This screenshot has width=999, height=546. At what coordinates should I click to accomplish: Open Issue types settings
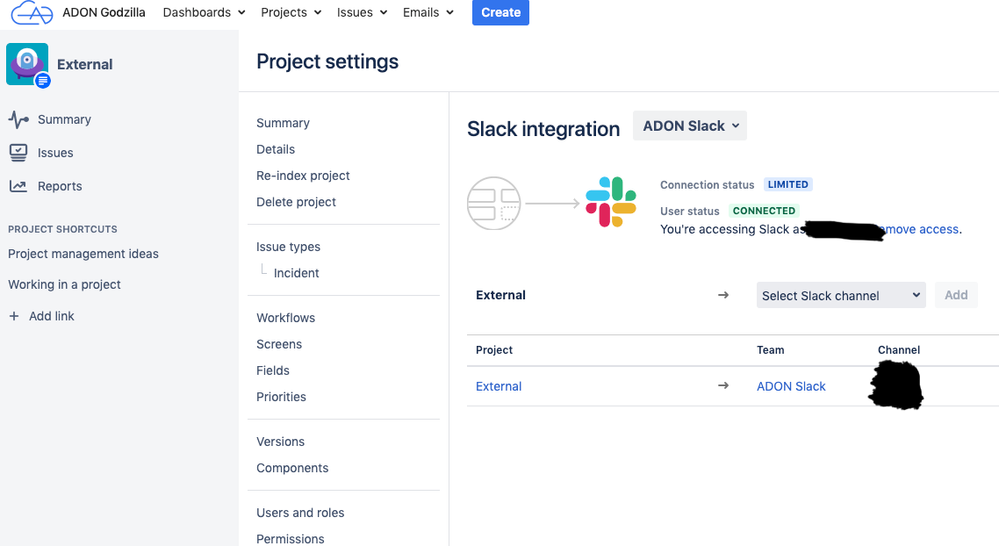(289, 247)
